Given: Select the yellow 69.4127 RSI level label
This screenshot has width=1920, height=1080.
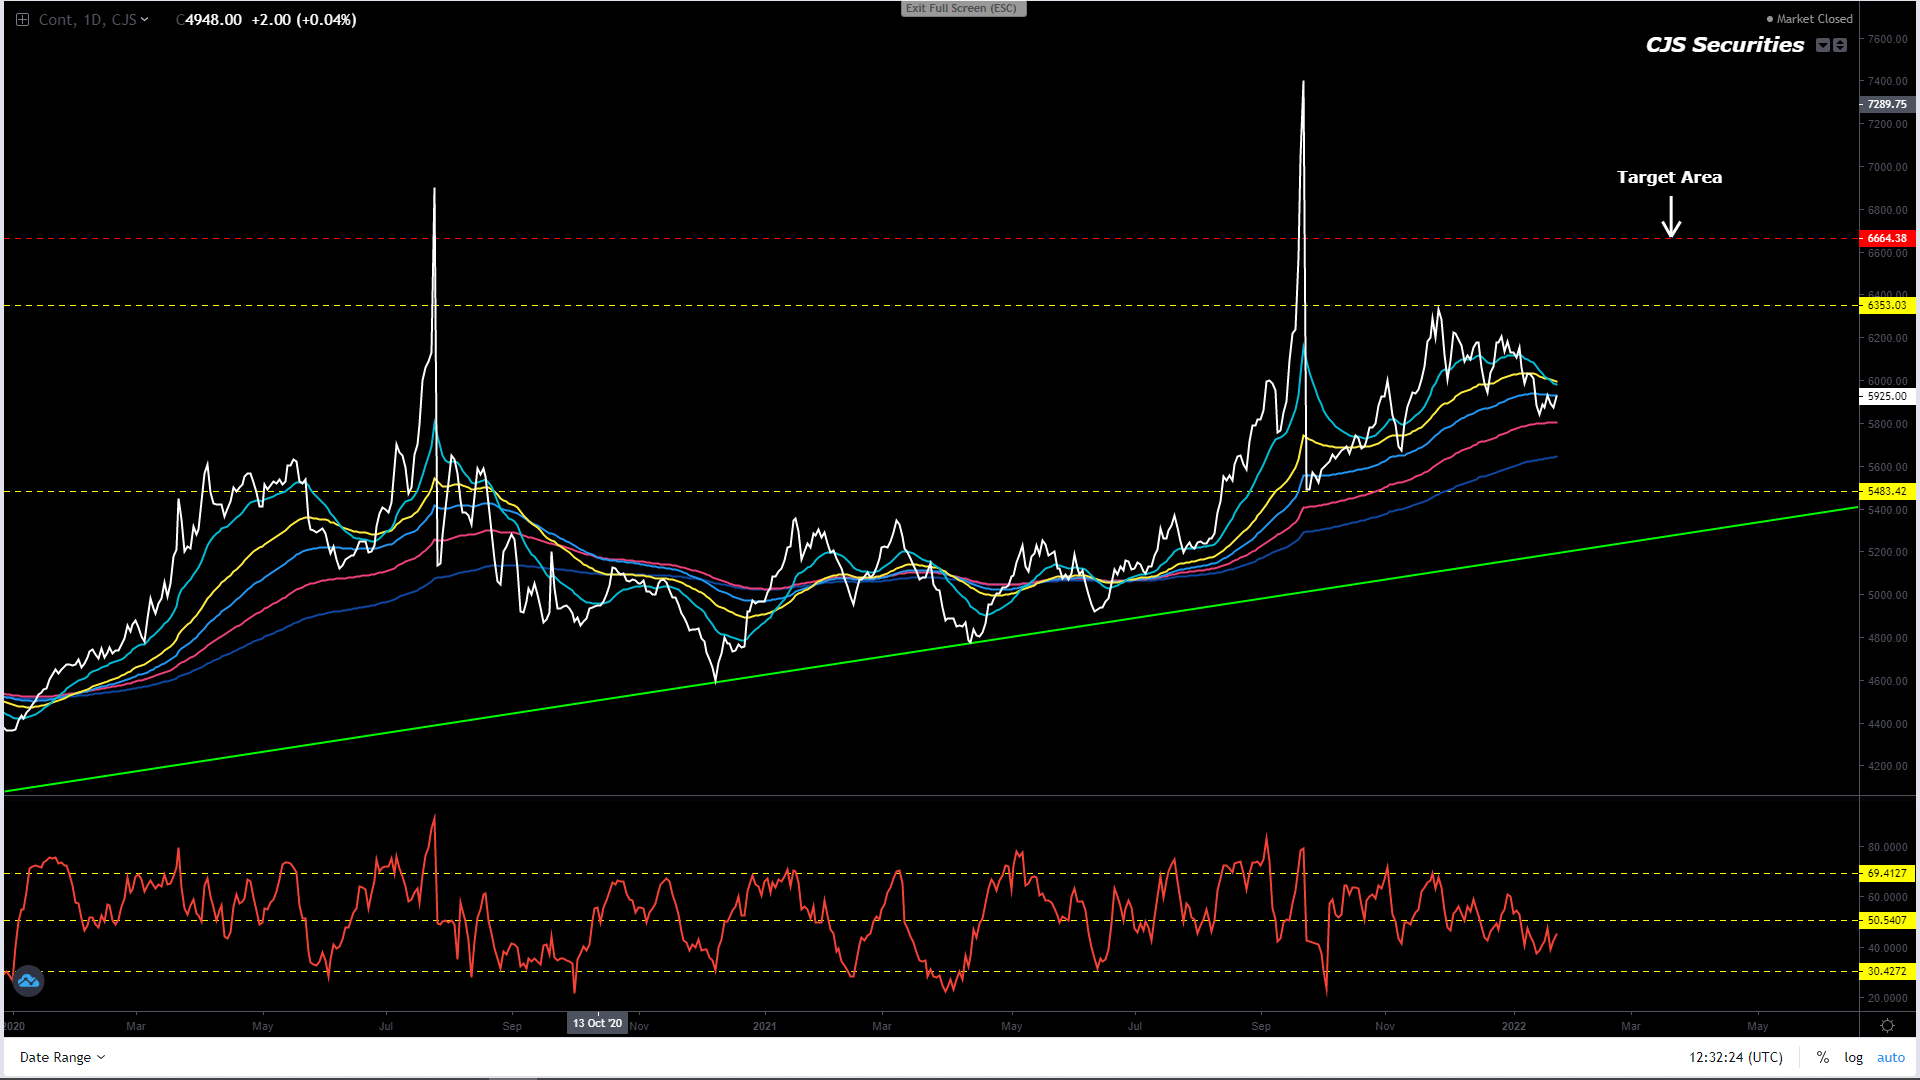Looking at the screenshot, I should pyautogui.click(x=1886, y=873).
